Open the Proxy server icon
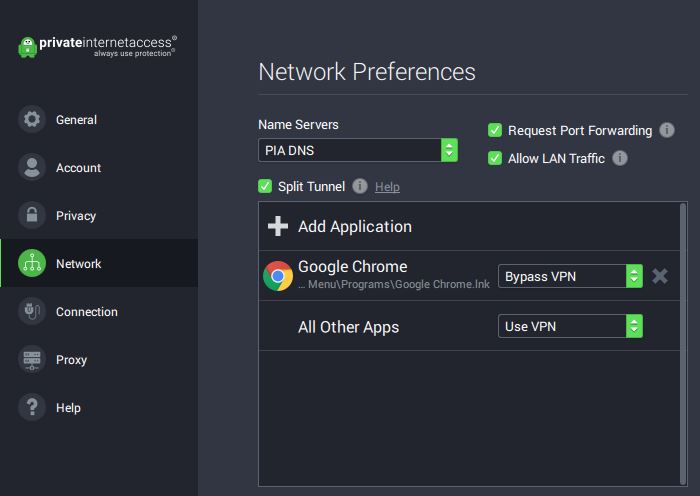 coord(32,359)
